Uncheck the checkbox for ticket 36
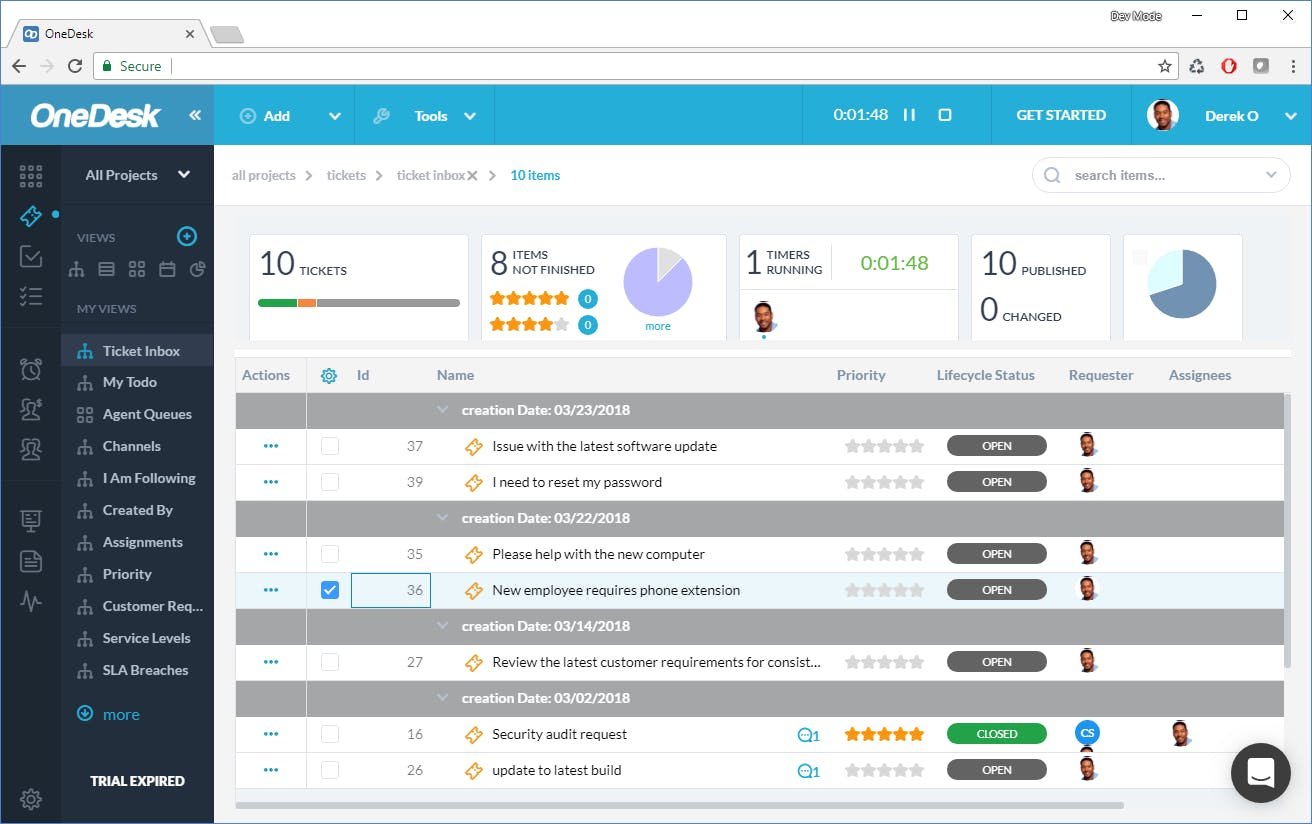The height and width of the screenshot is (824, 1312). coord(330,590)
